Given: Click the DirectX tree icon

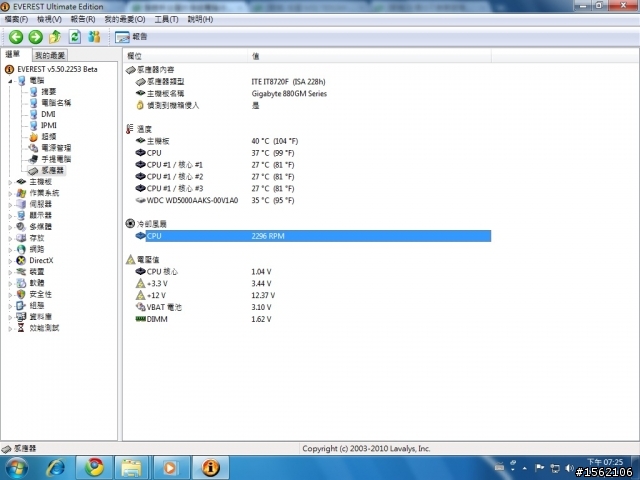Looking at the screenshot, I should [x=21, y=260].
